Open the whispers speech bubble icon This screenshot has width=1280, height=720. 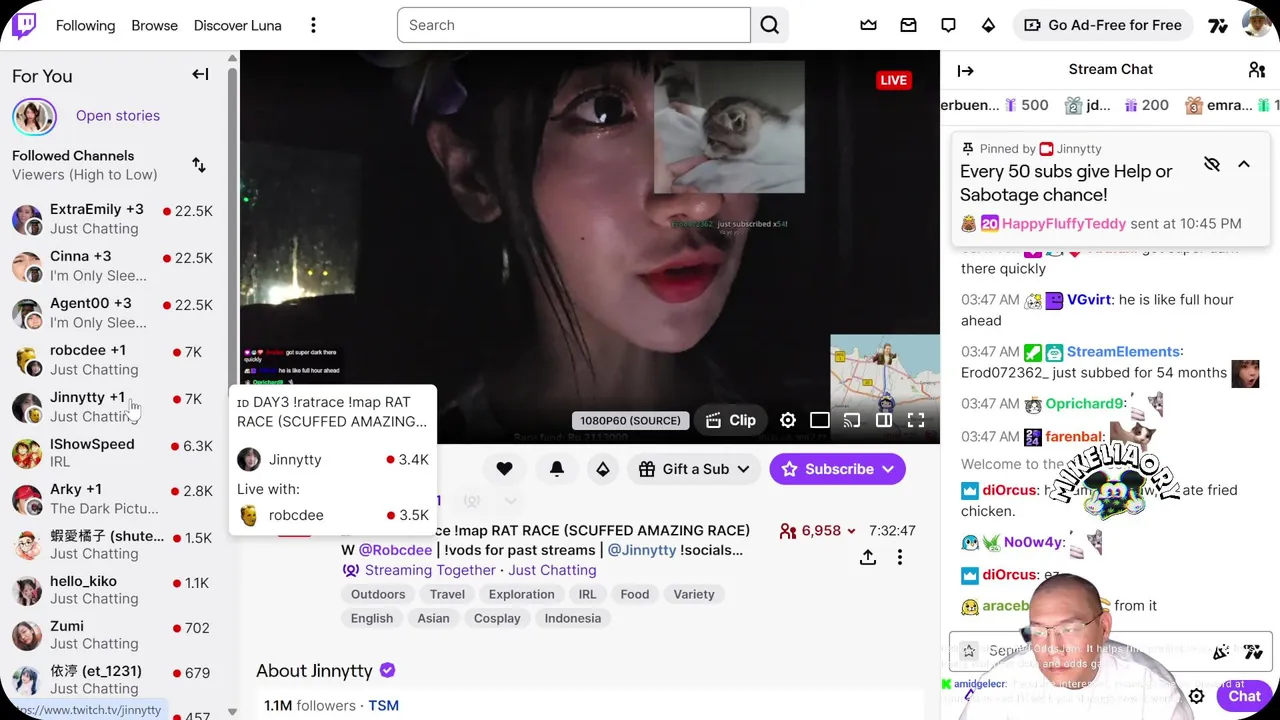coord(948,25)
